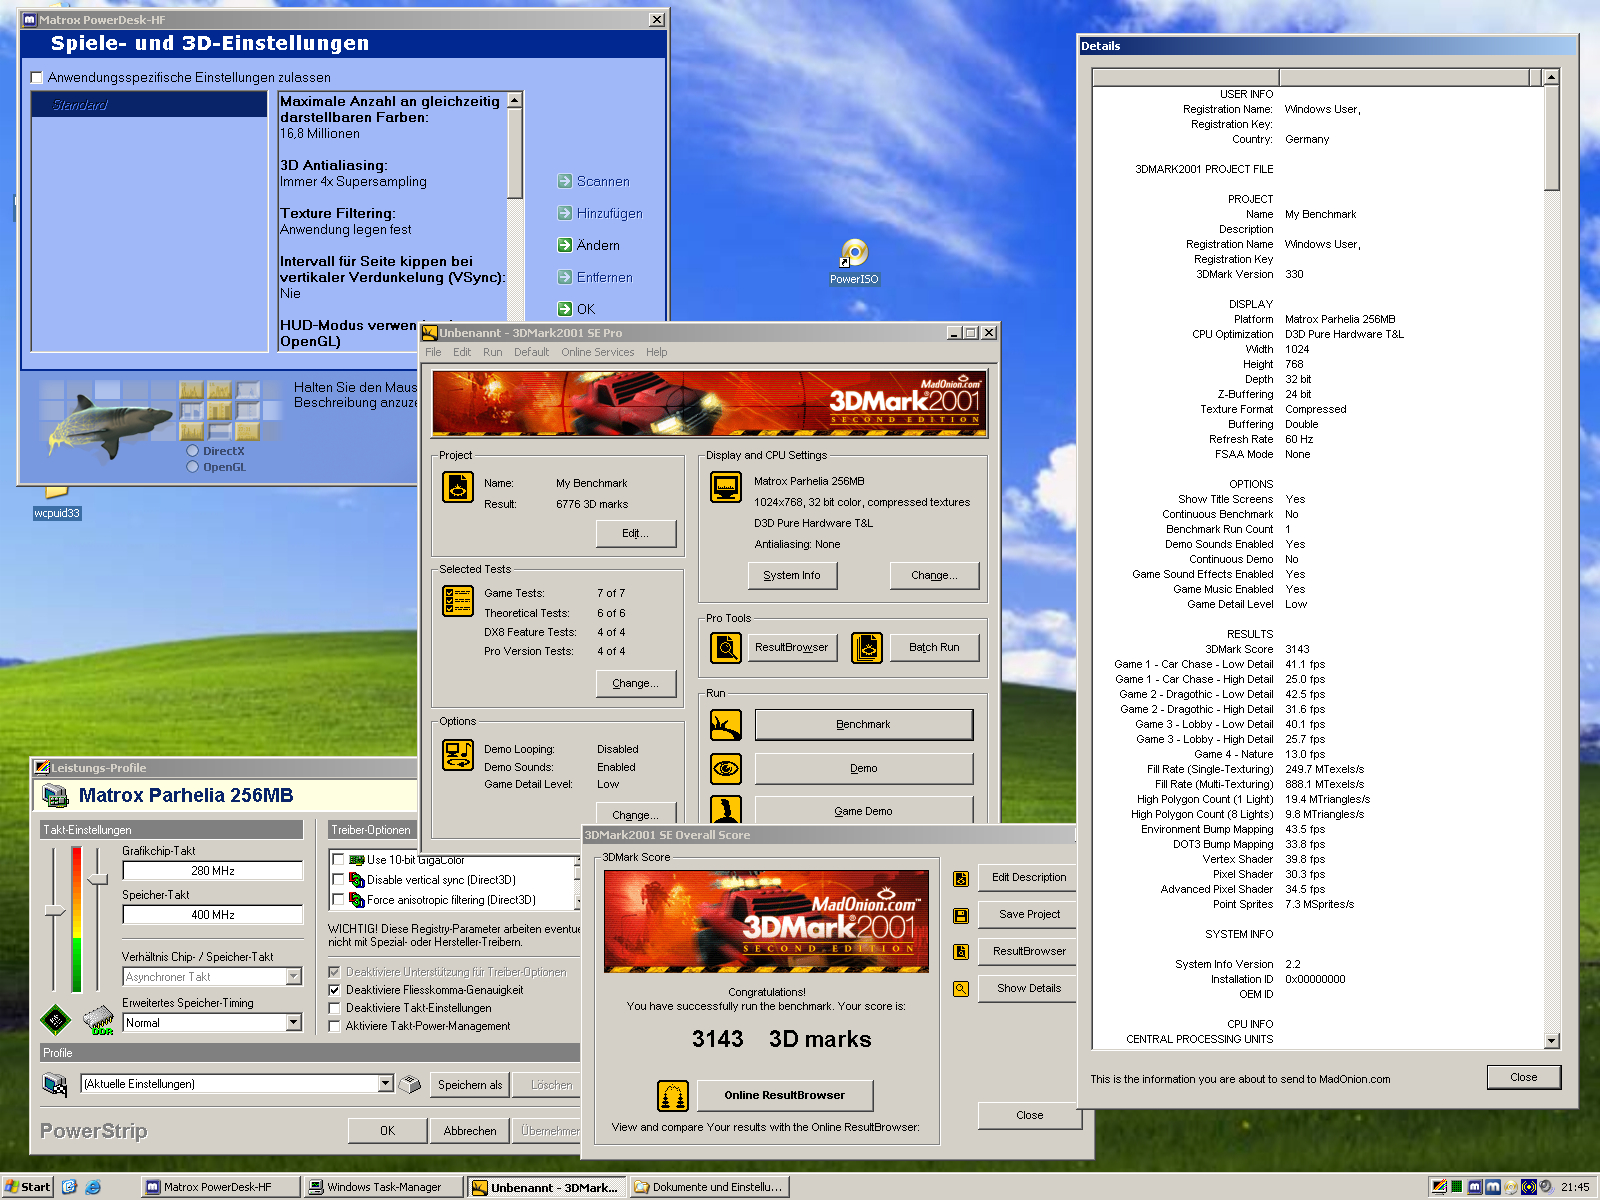The width and height of the screenshot is (1600, 1200).
Task: Click the Online ResultBrowser podium icon
Action: pos(673,1096)
